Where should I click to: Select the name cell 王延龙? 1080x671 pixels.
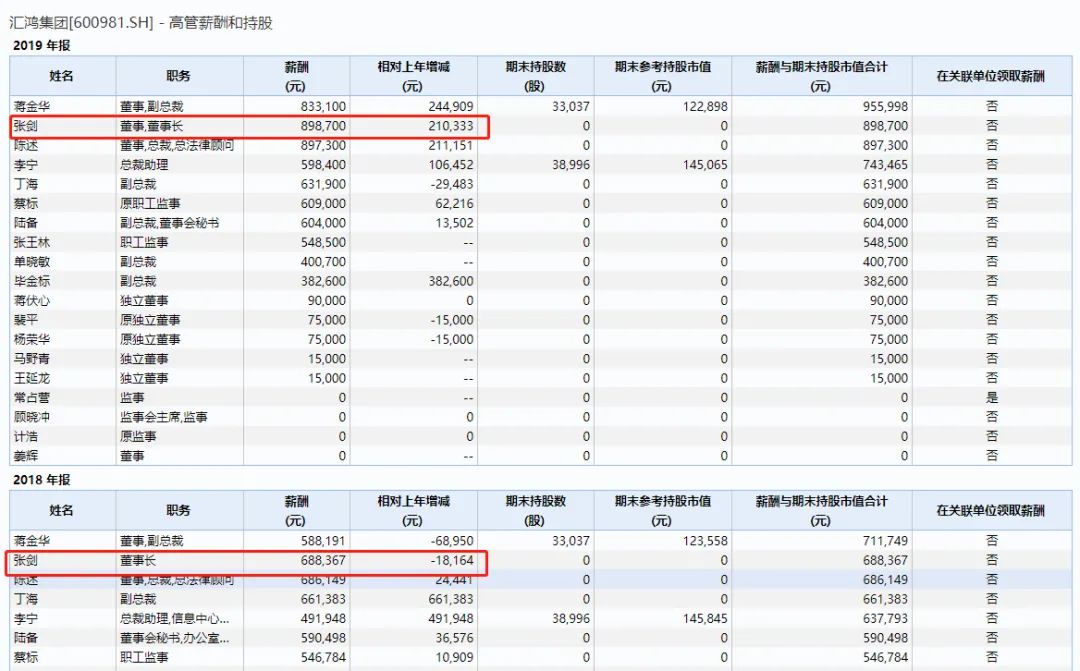[32, 378]
